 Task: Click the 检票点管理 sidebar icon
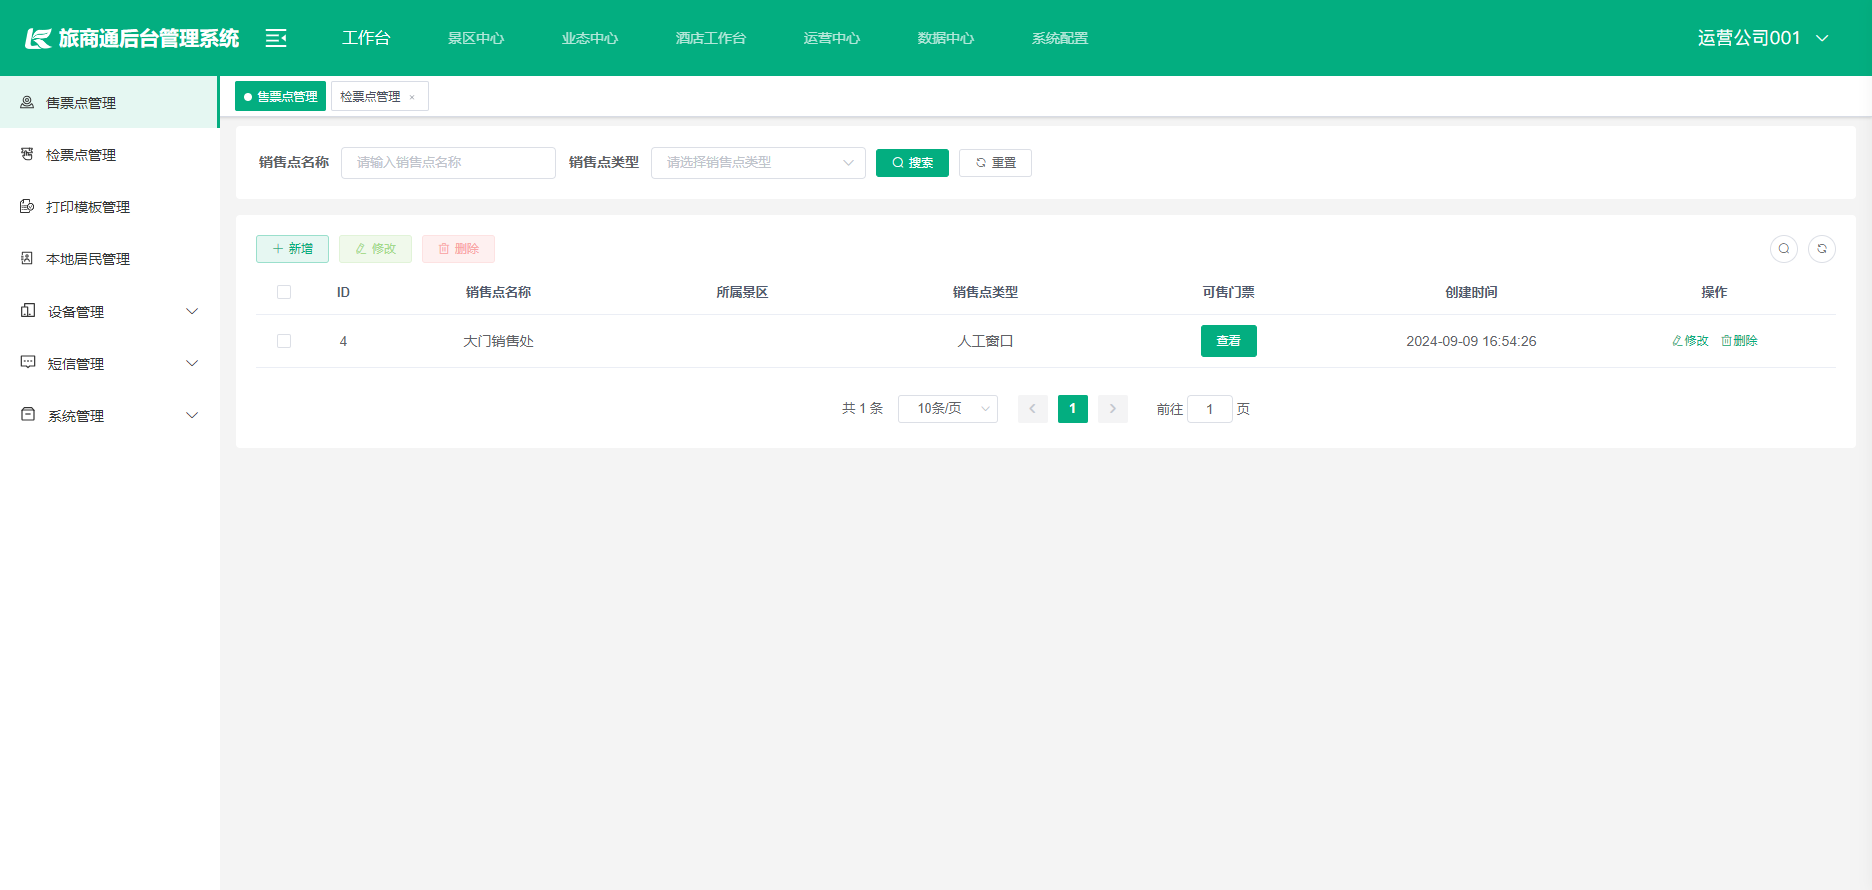pyautogui.click(x=27, y=154)
